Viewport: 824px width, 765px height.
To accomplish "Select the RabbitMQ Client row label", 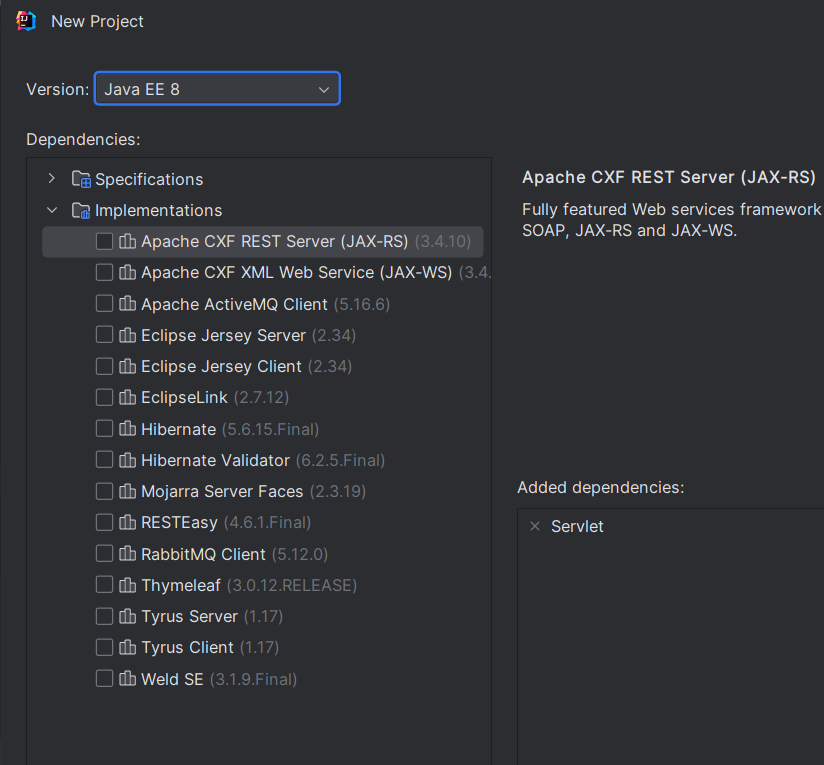I will pyautogui.click(x=203, y=554).
